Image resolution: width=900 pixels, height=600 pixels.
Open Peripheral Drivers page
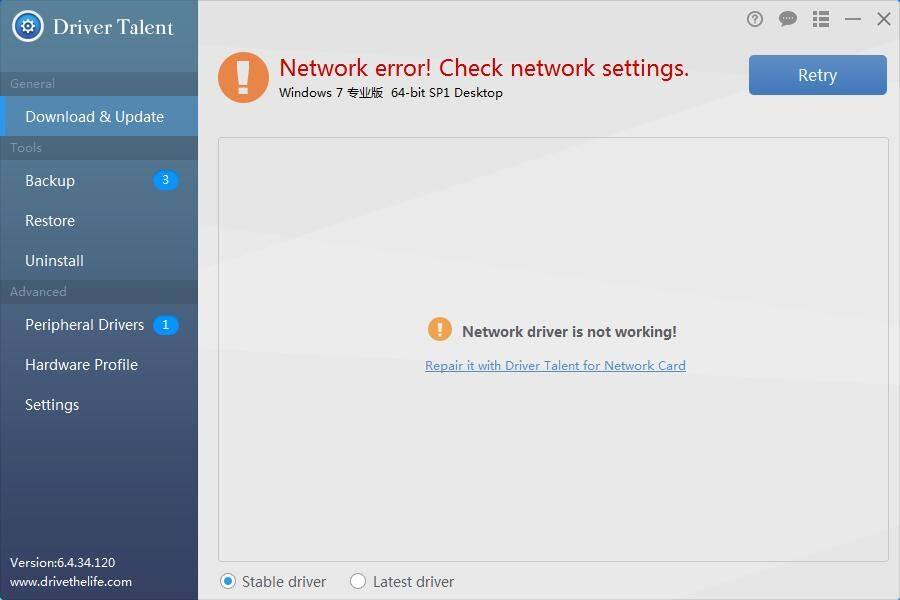tap(99, 325)
